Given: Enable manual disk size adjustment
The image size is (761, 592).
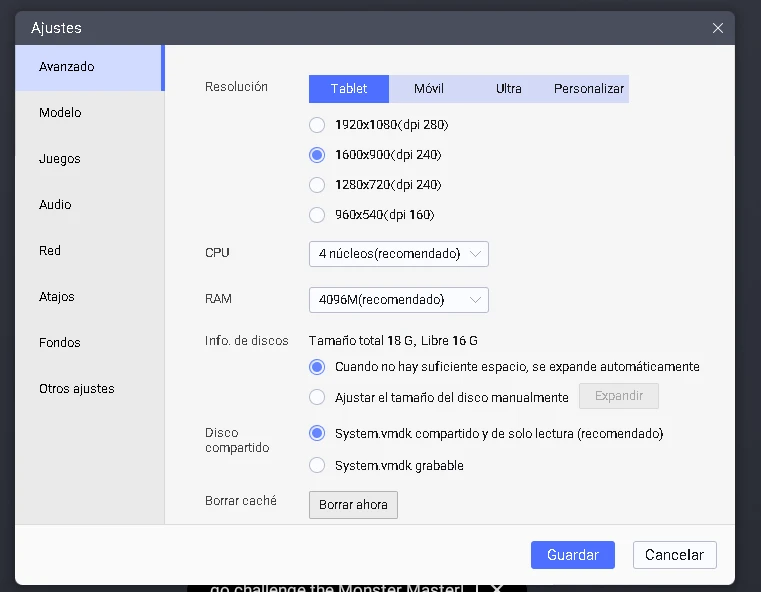Looking at the screenshot, I should point(317,397).
